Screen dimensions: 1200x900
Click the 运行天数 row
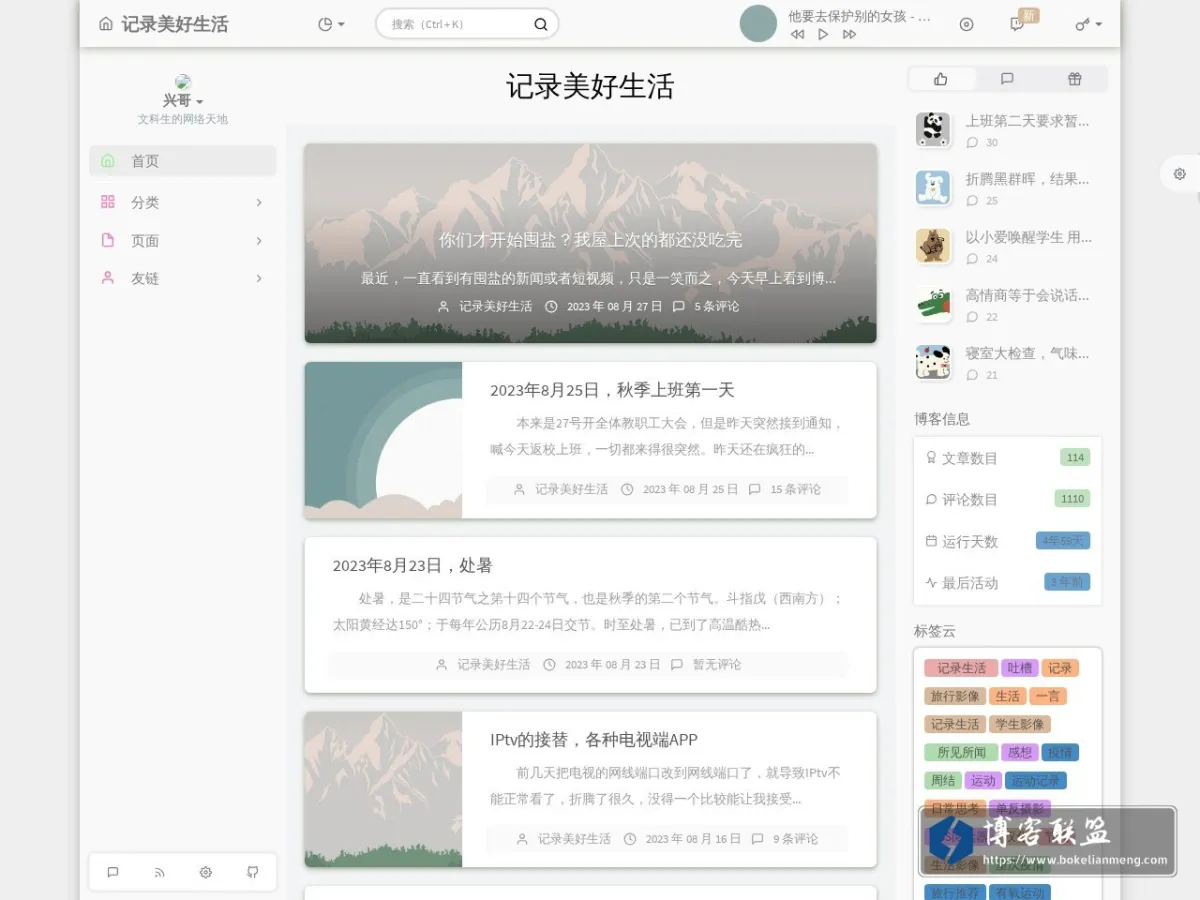[1008, 541]
